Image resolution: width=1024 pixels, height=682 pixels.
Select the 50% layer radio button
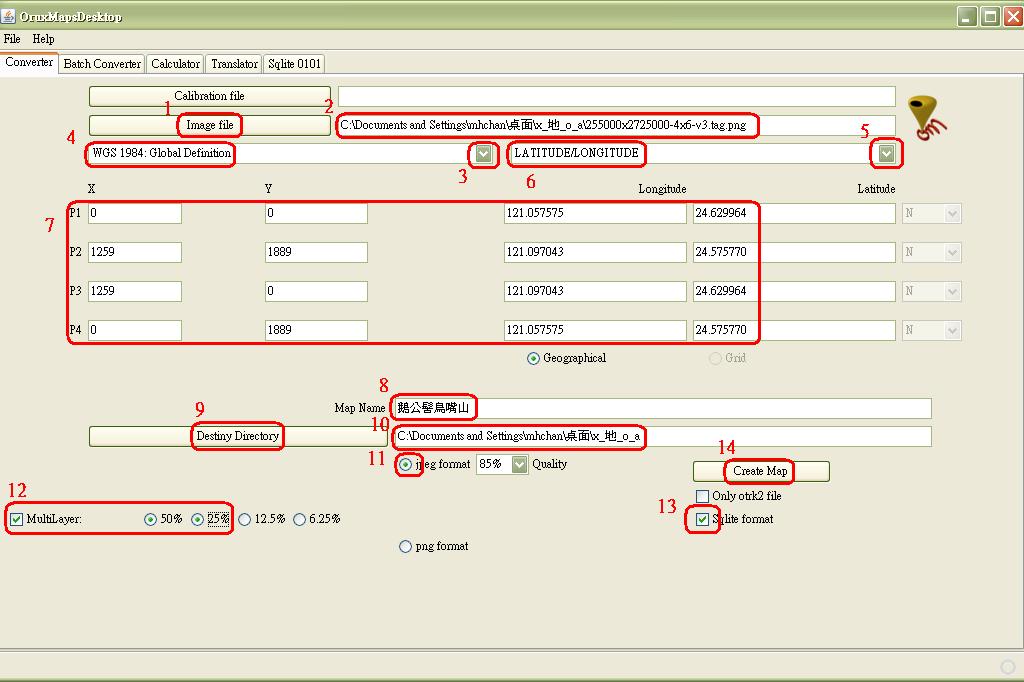[150, 519]
